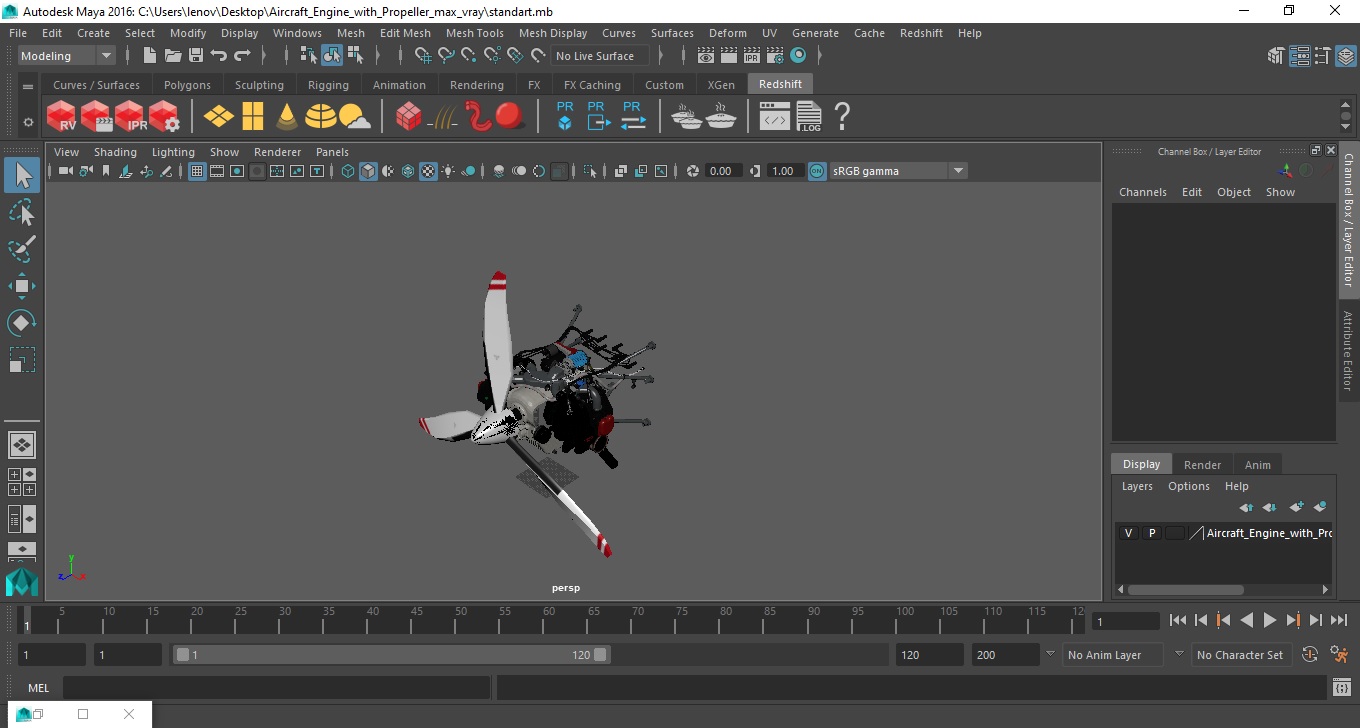
Task: Open the No Anim Layer dropdown
Action: [1104, 655]
